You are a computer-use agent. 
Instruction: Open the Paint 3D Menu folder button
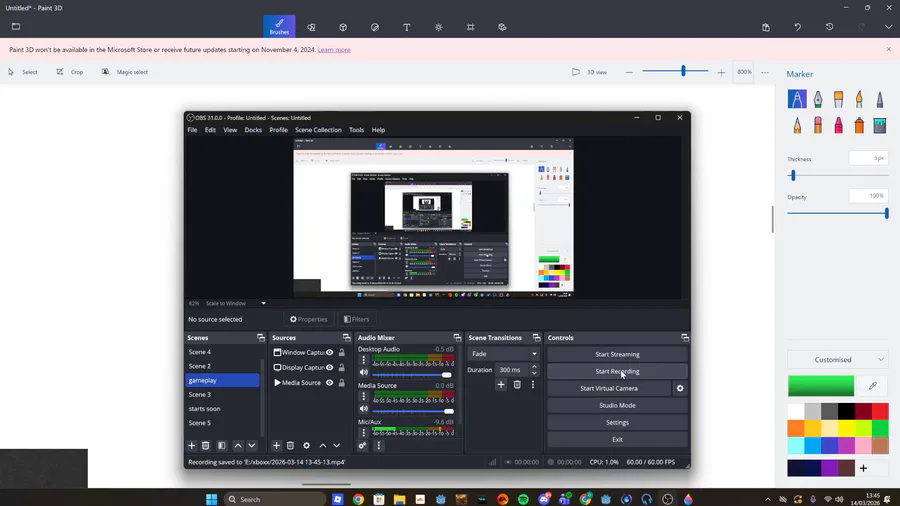[16, 26]
